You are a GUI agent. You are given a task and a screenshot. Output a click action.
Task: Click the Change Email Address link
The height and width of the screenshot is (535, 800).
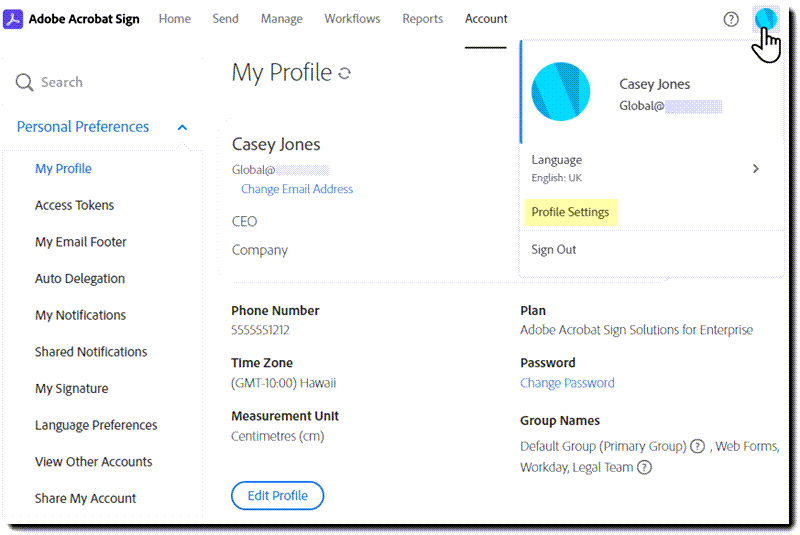(297, 189)
